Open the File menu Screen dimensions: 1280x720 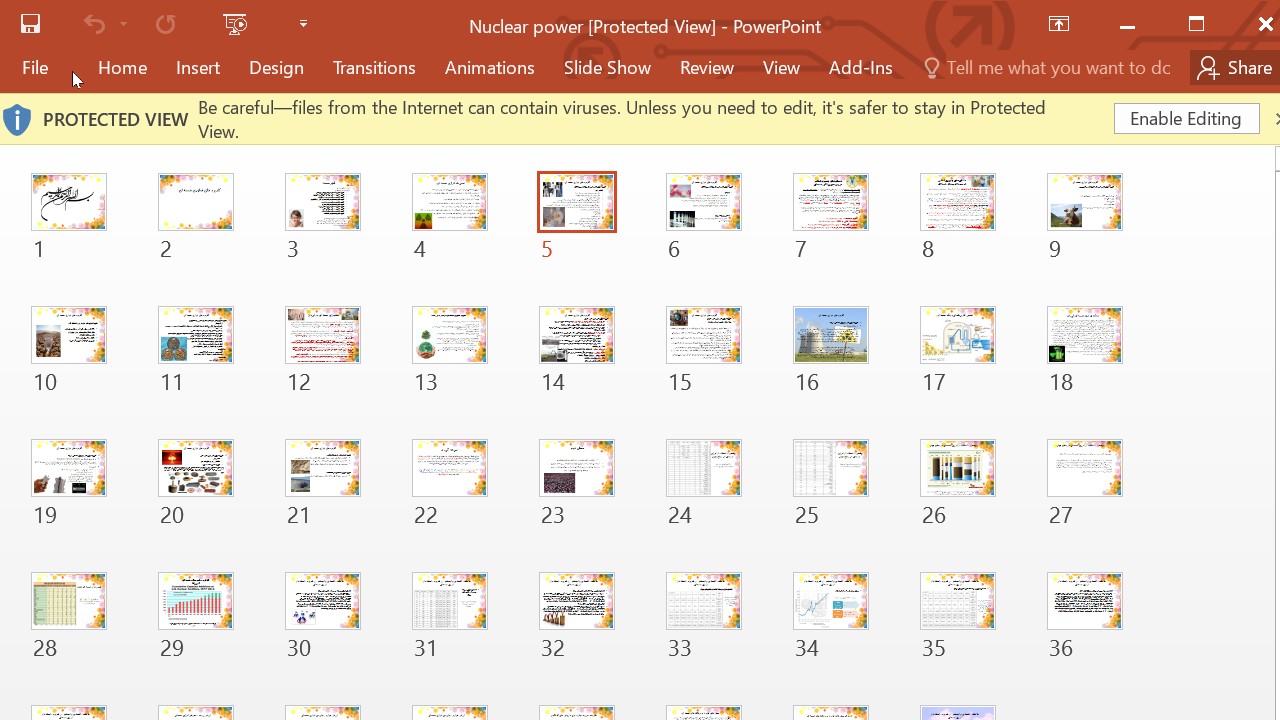click(x=35, y=68)
